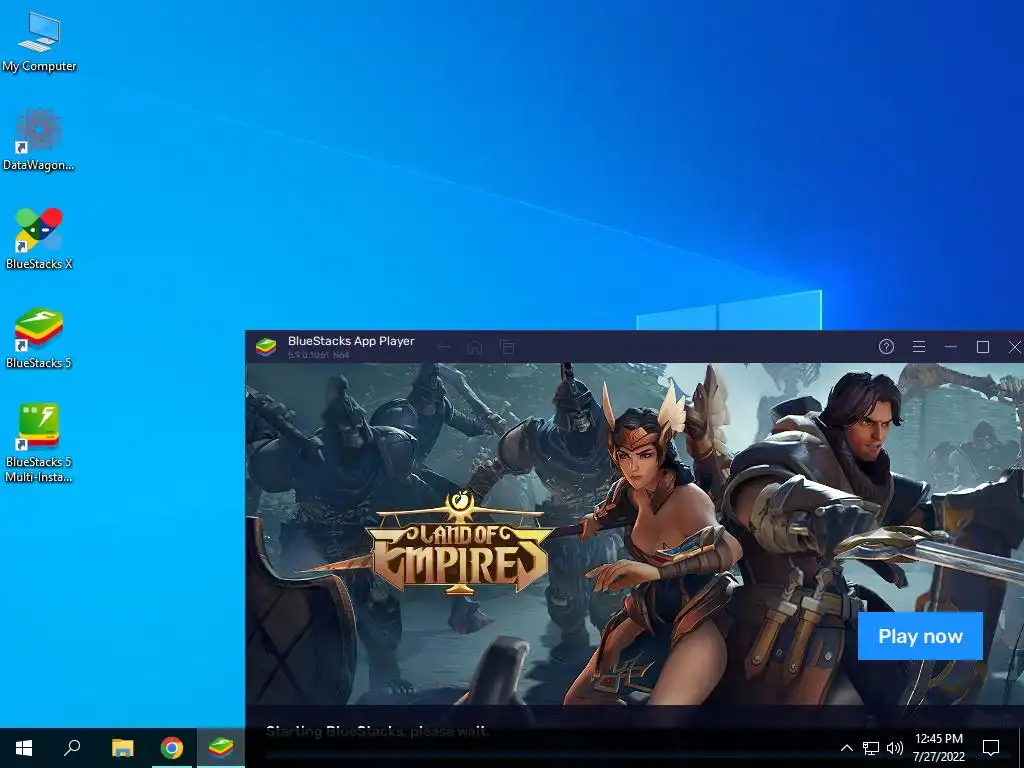Open Windows taskbar search
The height and width of the screenshot is (768, 1024).
click(x=72, y=748)
